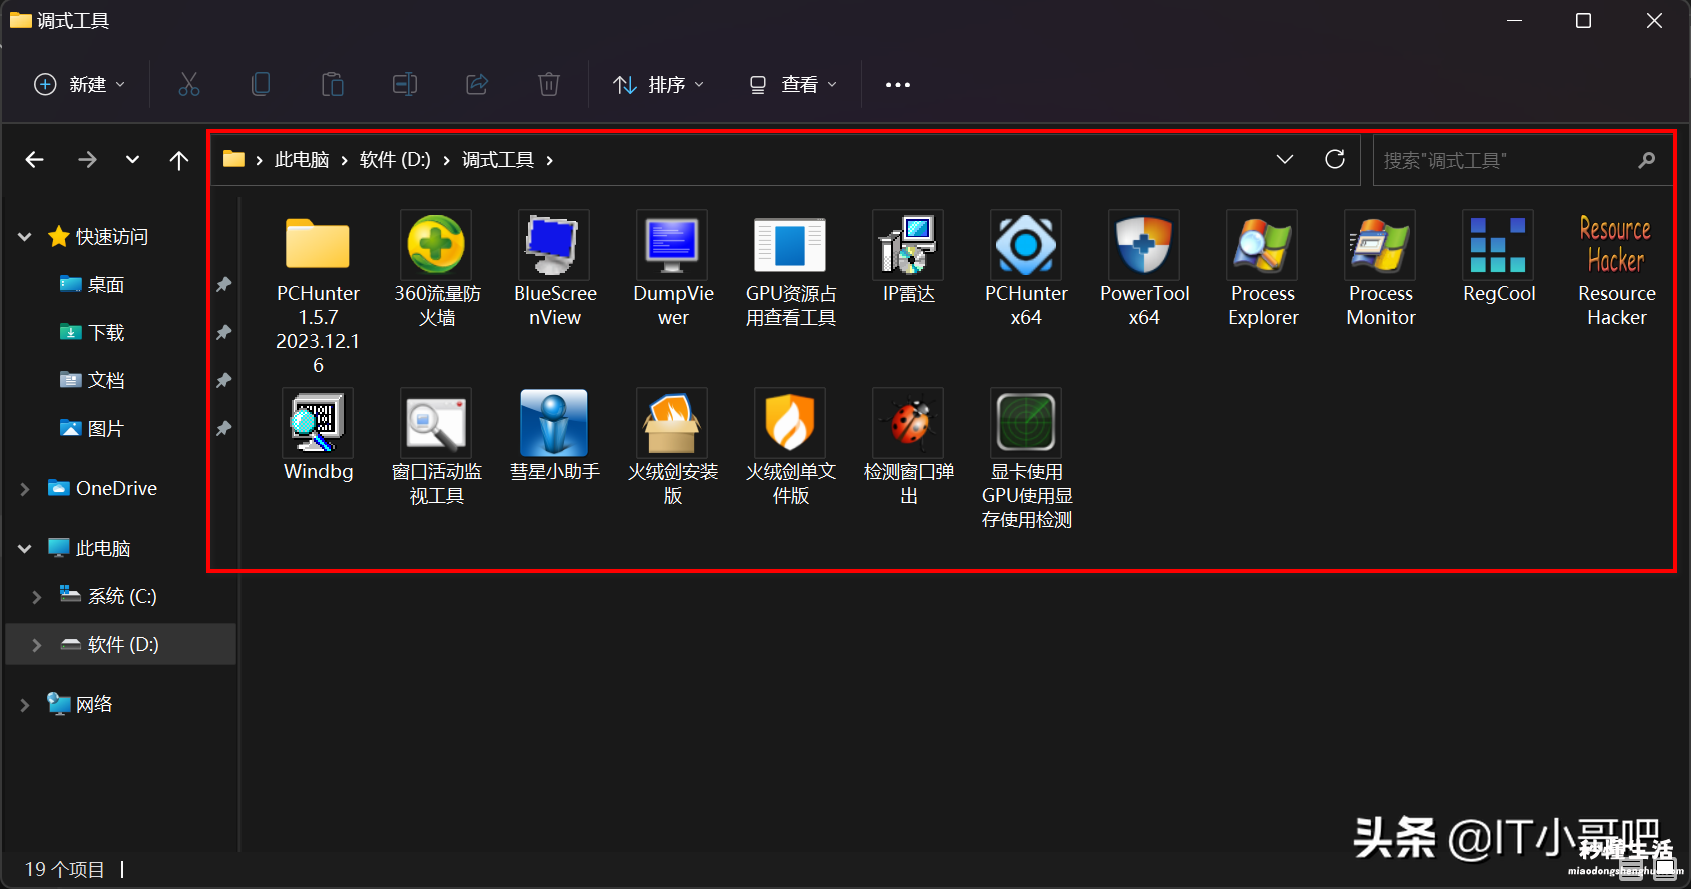Select the Windbg icon

click(318, 423)
